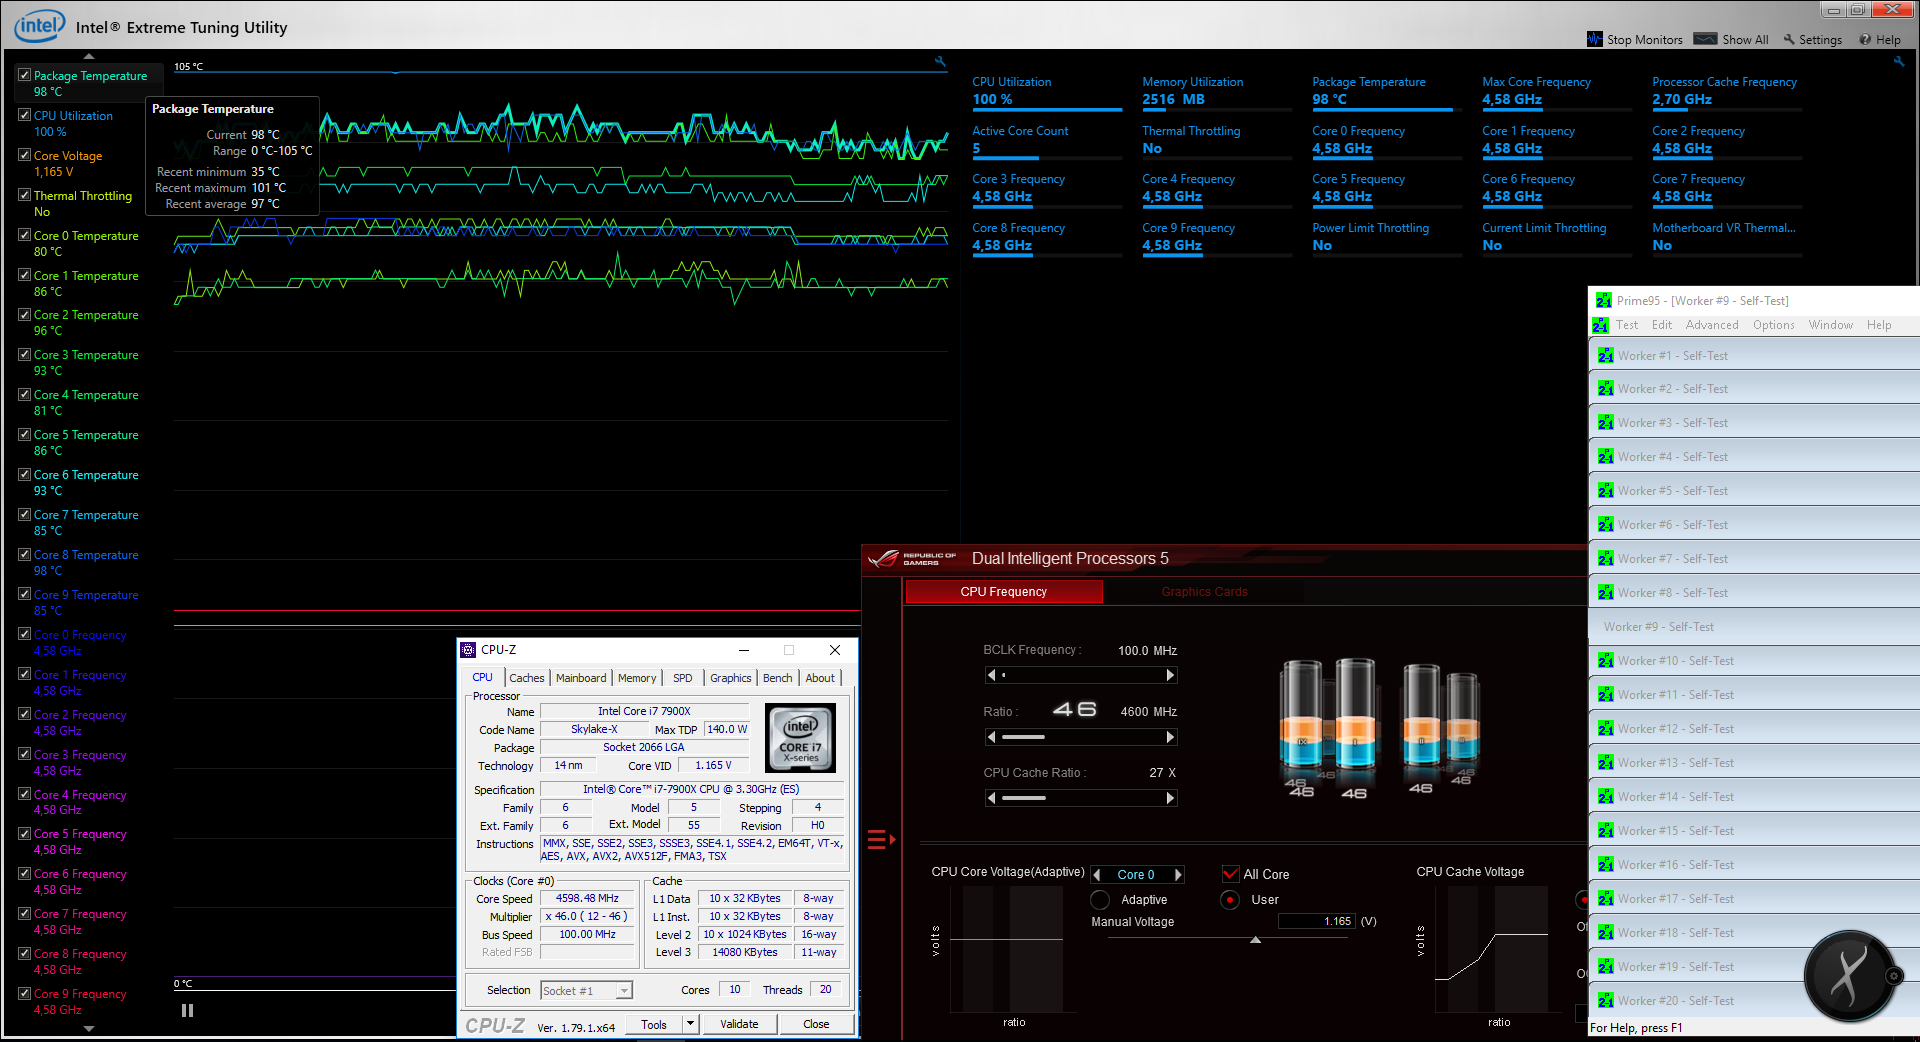
Task: Toggle the All Core checkbox
Action: (x=1231, y=874)
